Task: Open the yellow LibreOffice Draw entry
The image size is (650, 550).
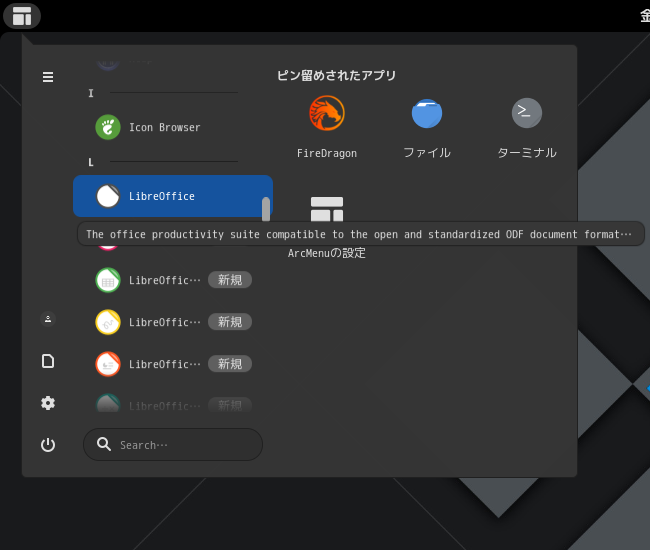Action: point(173,322)
